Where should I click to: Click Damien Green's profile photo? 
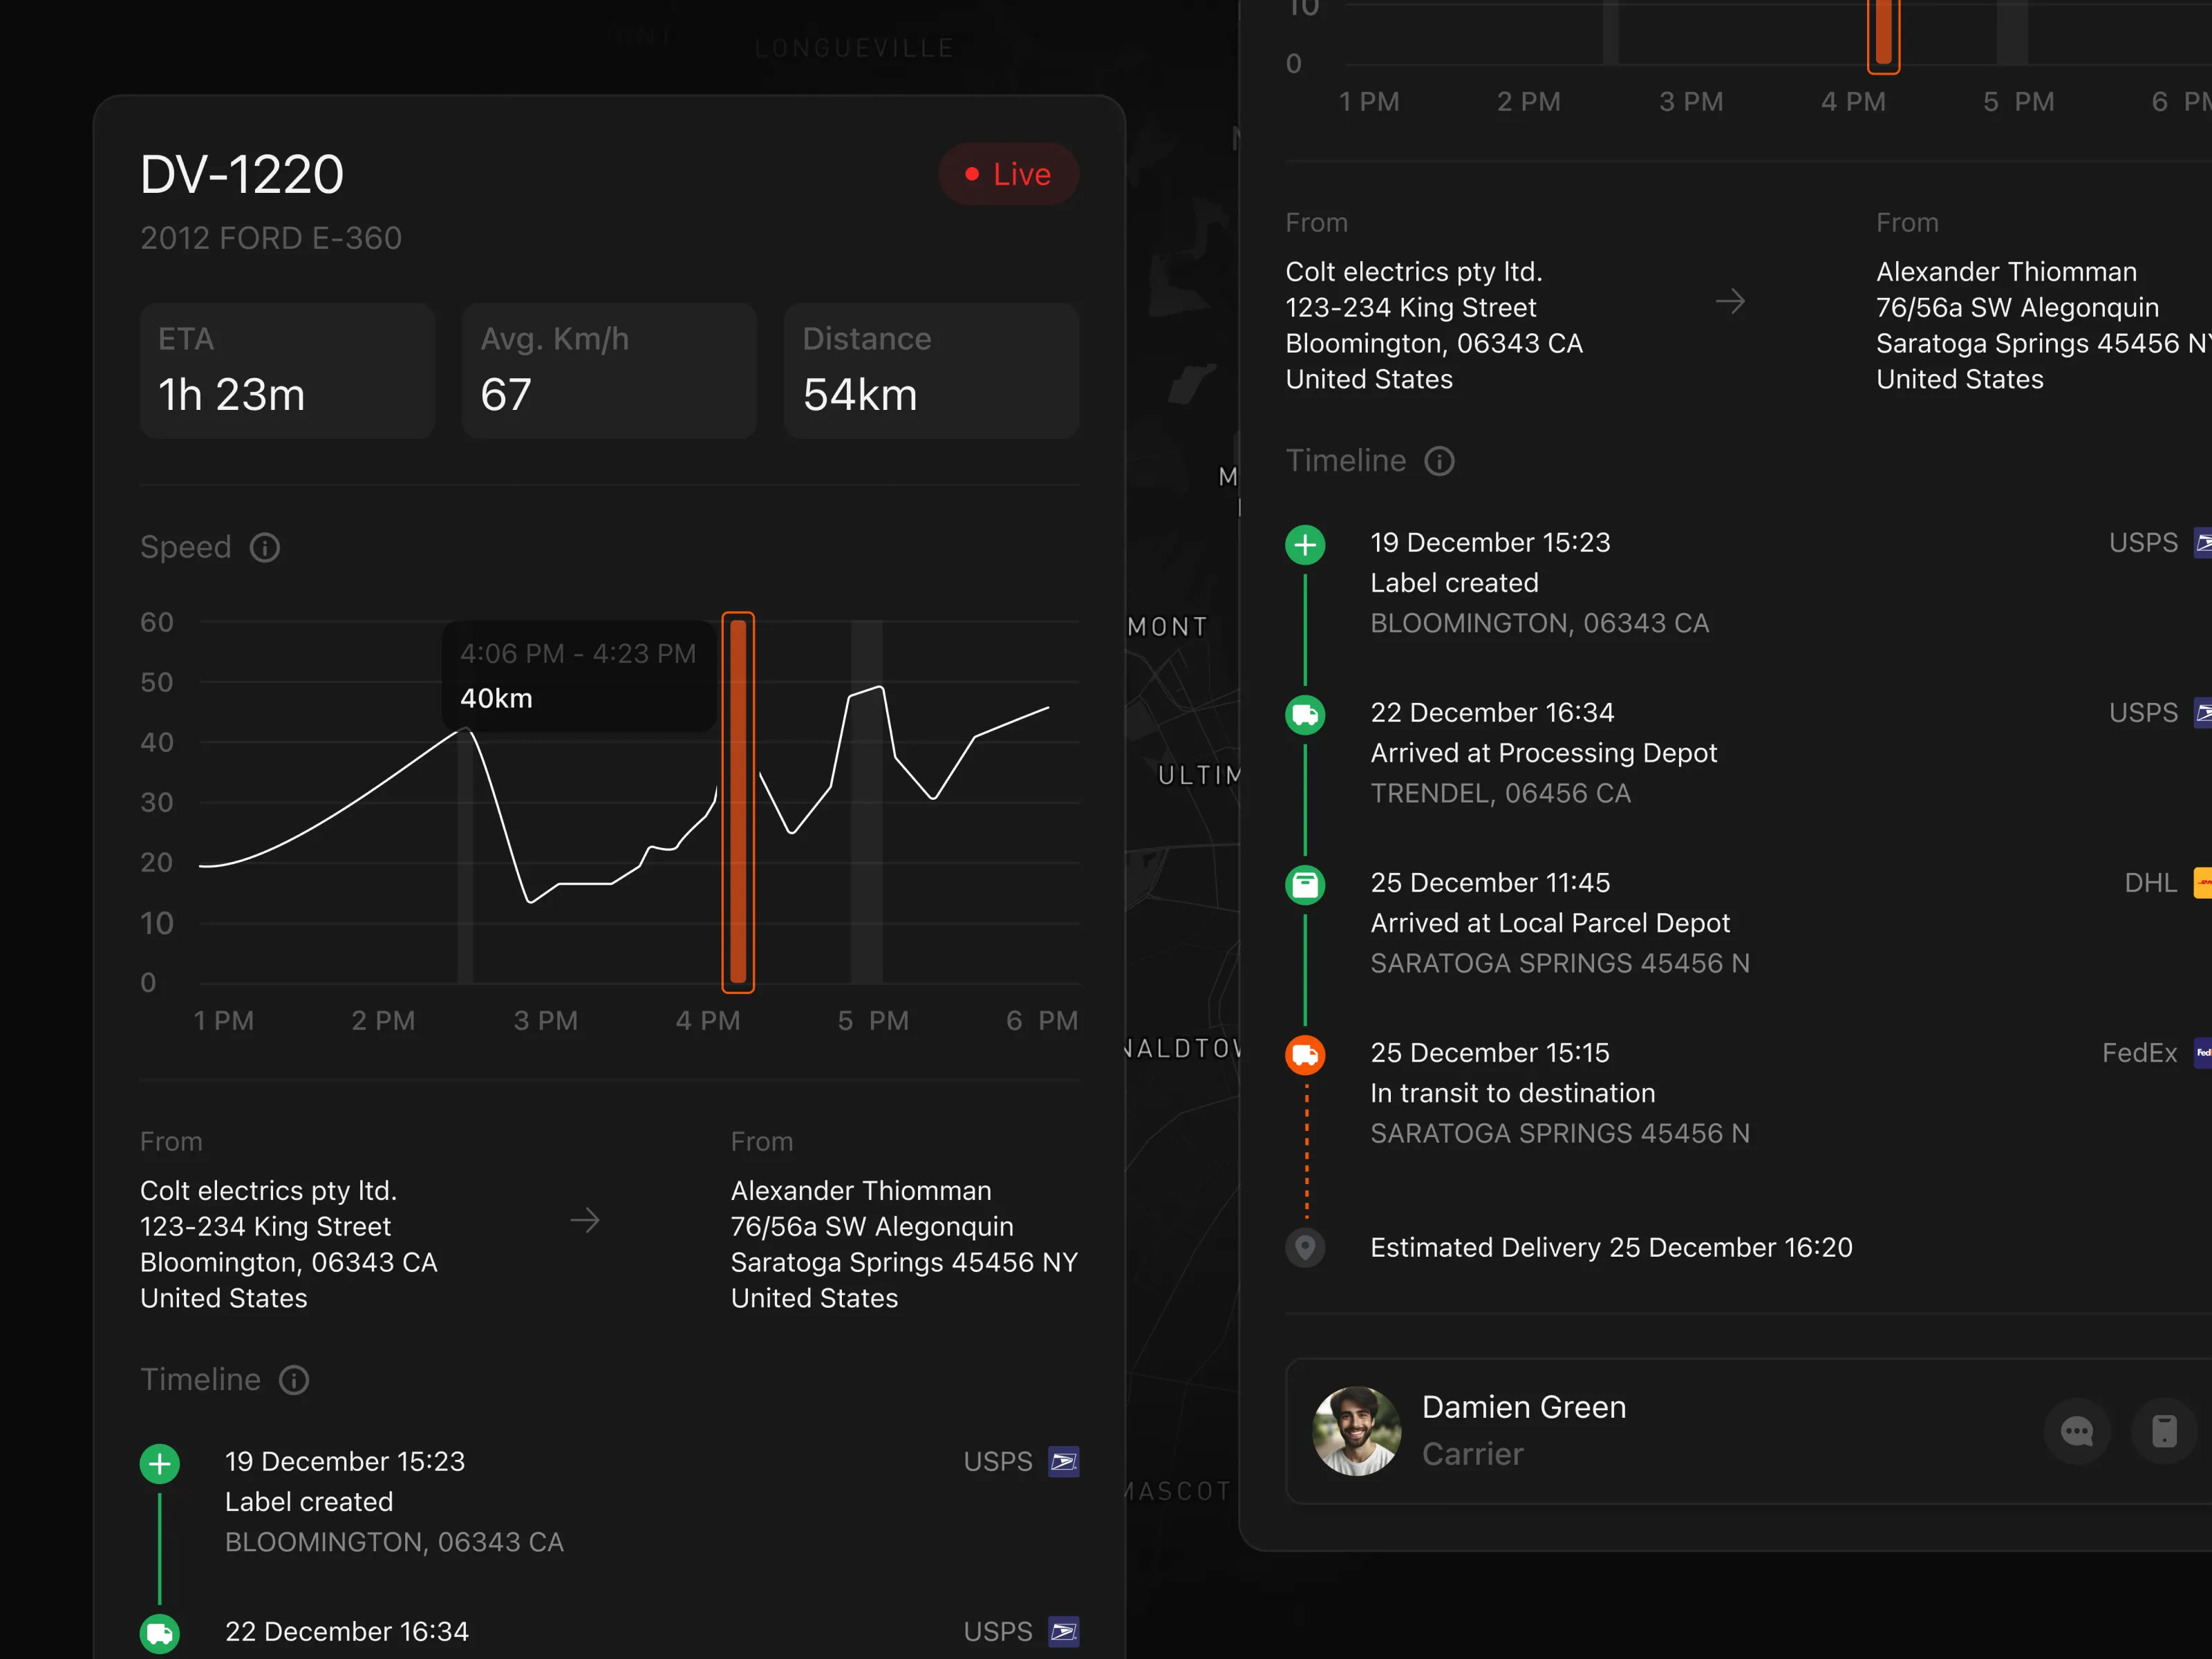[1356, 1431]
